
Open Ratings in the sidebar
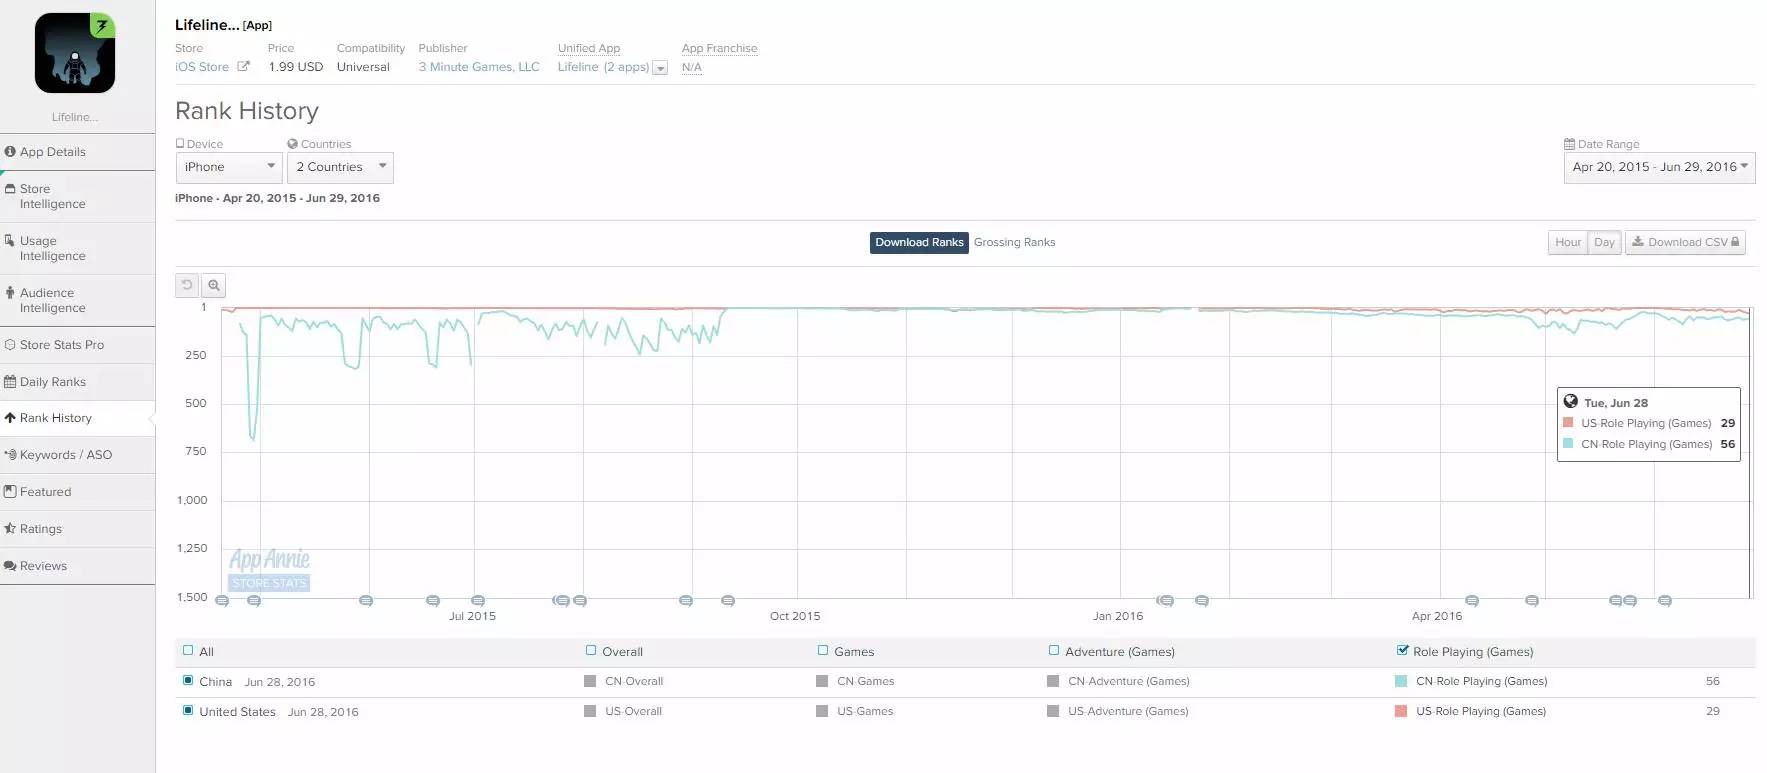coord(77,529)
